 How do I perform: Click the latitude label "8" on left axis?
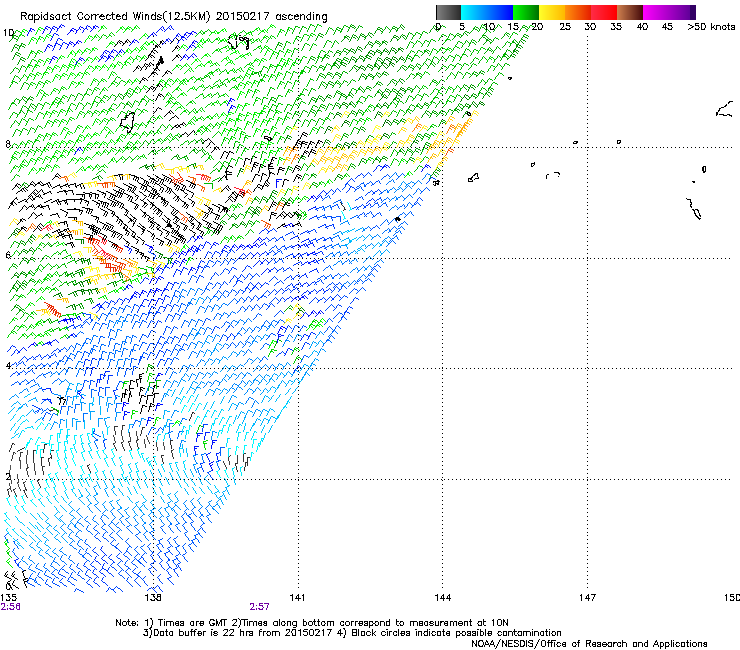coord(8,144)
